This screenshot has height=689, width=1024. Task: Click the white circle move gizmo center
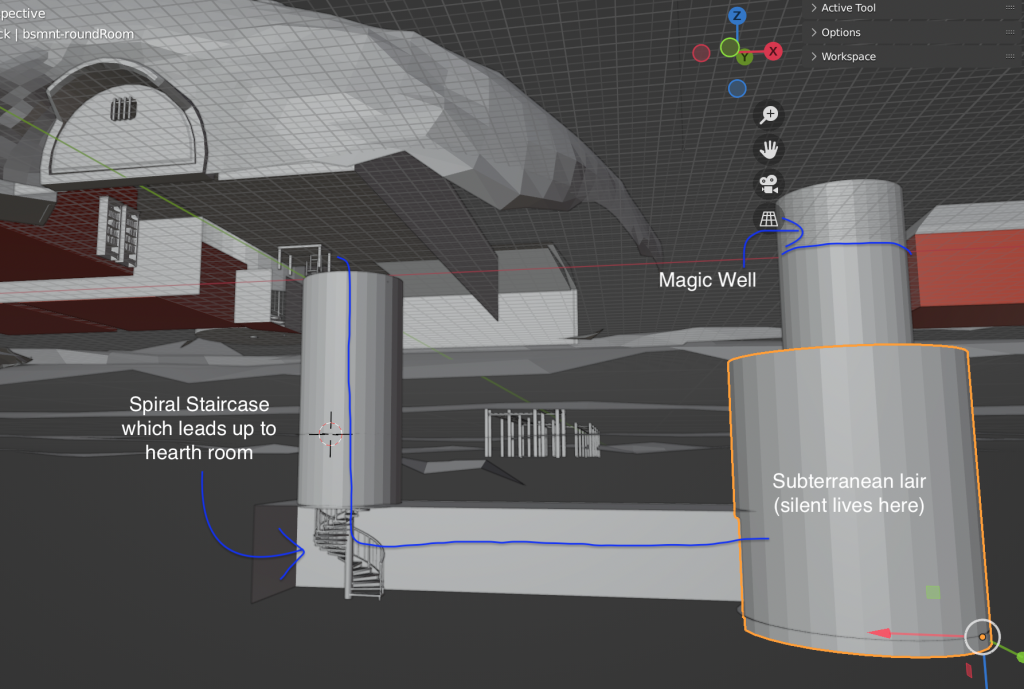coord(982,637)
